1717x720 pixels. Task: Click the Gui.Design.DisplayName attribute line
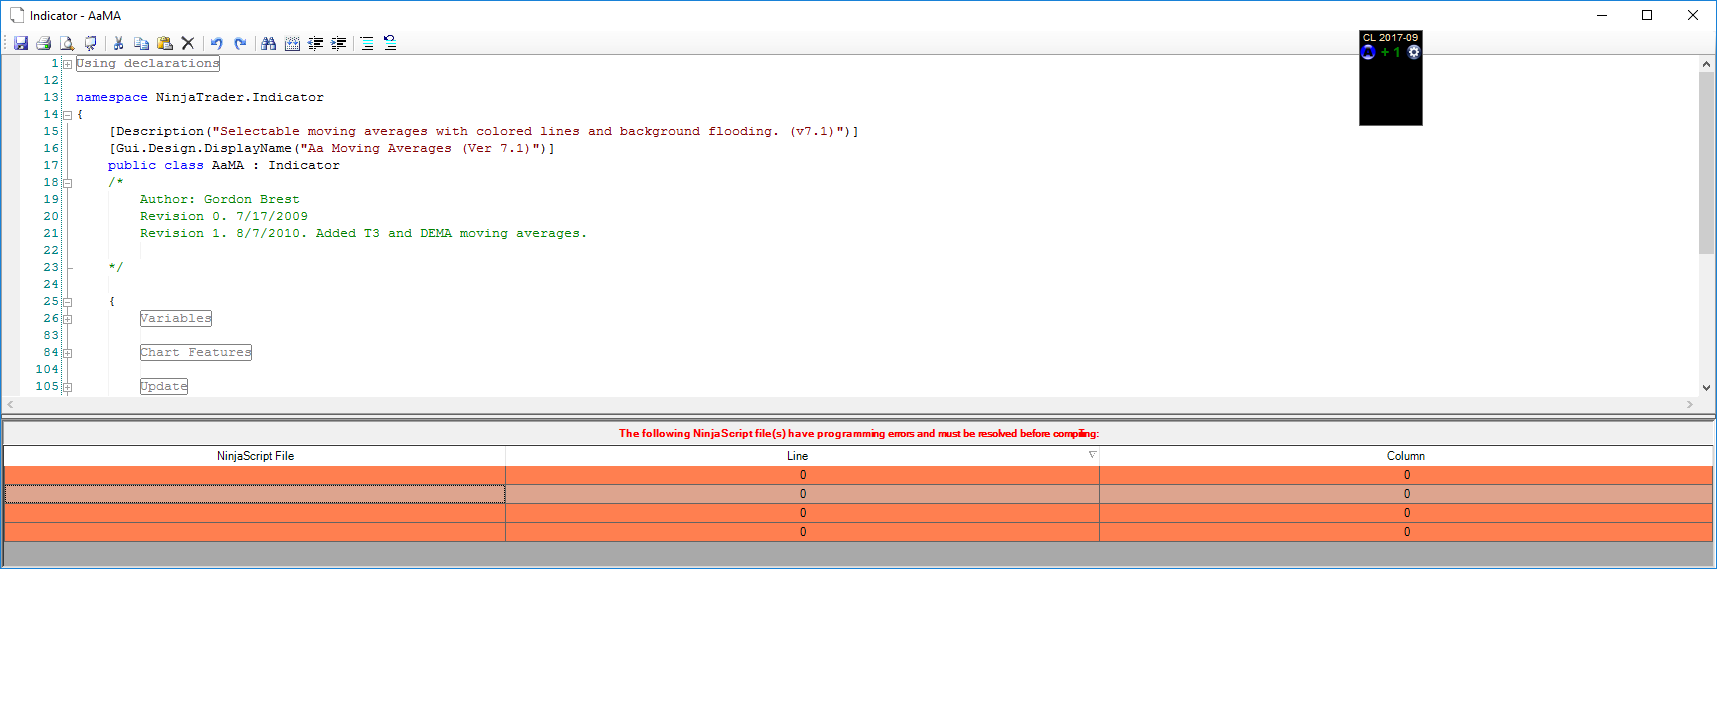click(x=332, y=149)
